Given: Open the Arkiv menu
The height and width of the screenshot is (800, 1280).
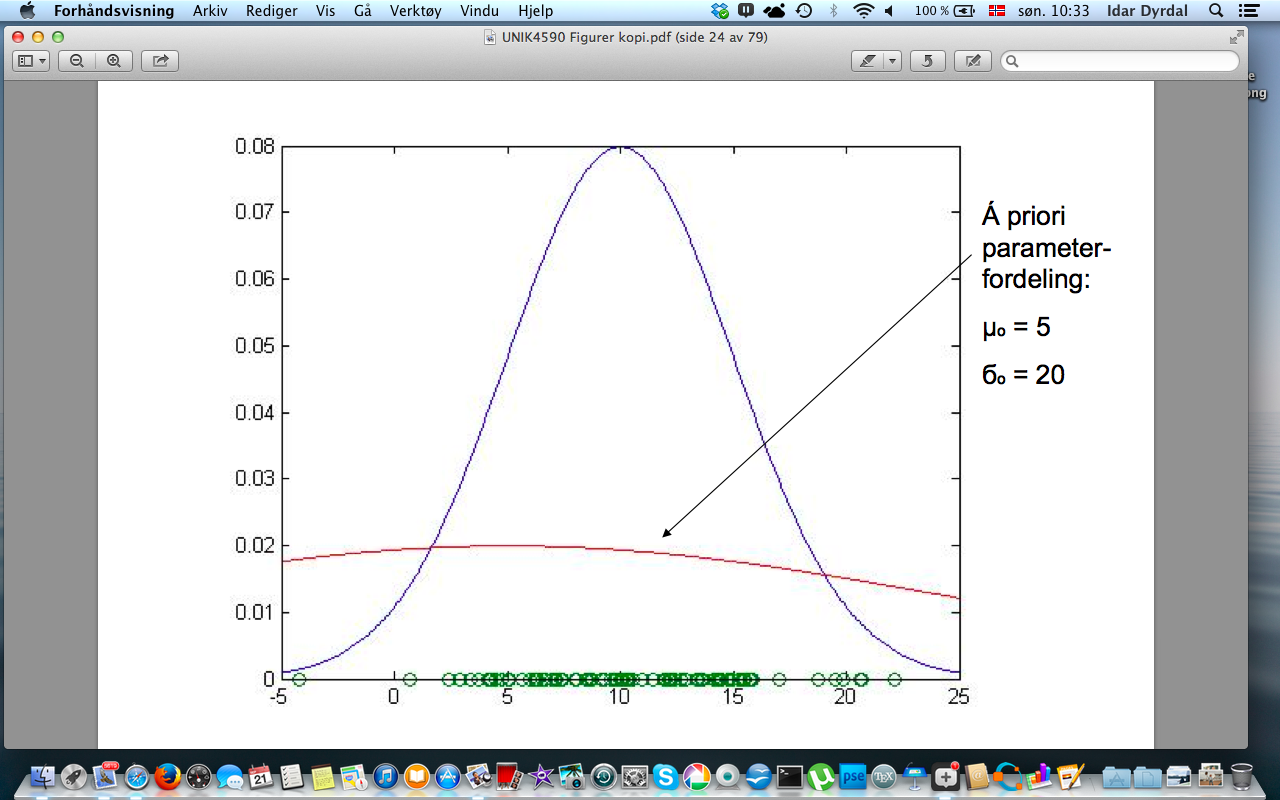Looking at the screenshot, I should tap(209, 11).
